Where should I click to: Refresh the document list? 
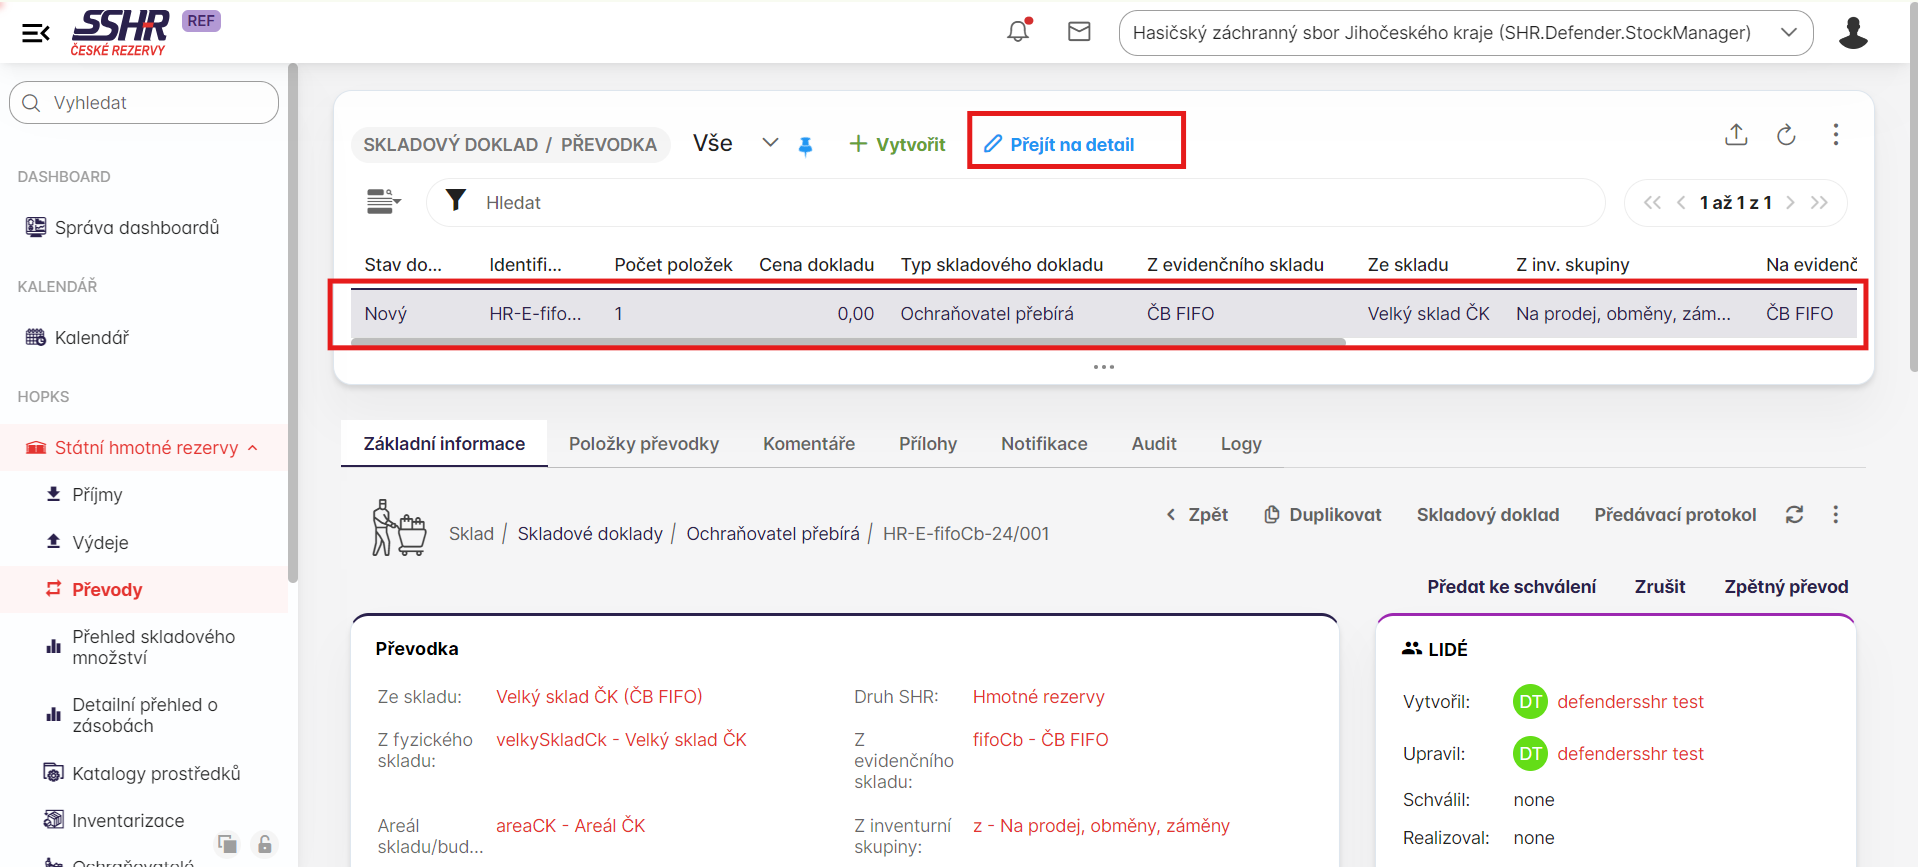click(1786, 135)
